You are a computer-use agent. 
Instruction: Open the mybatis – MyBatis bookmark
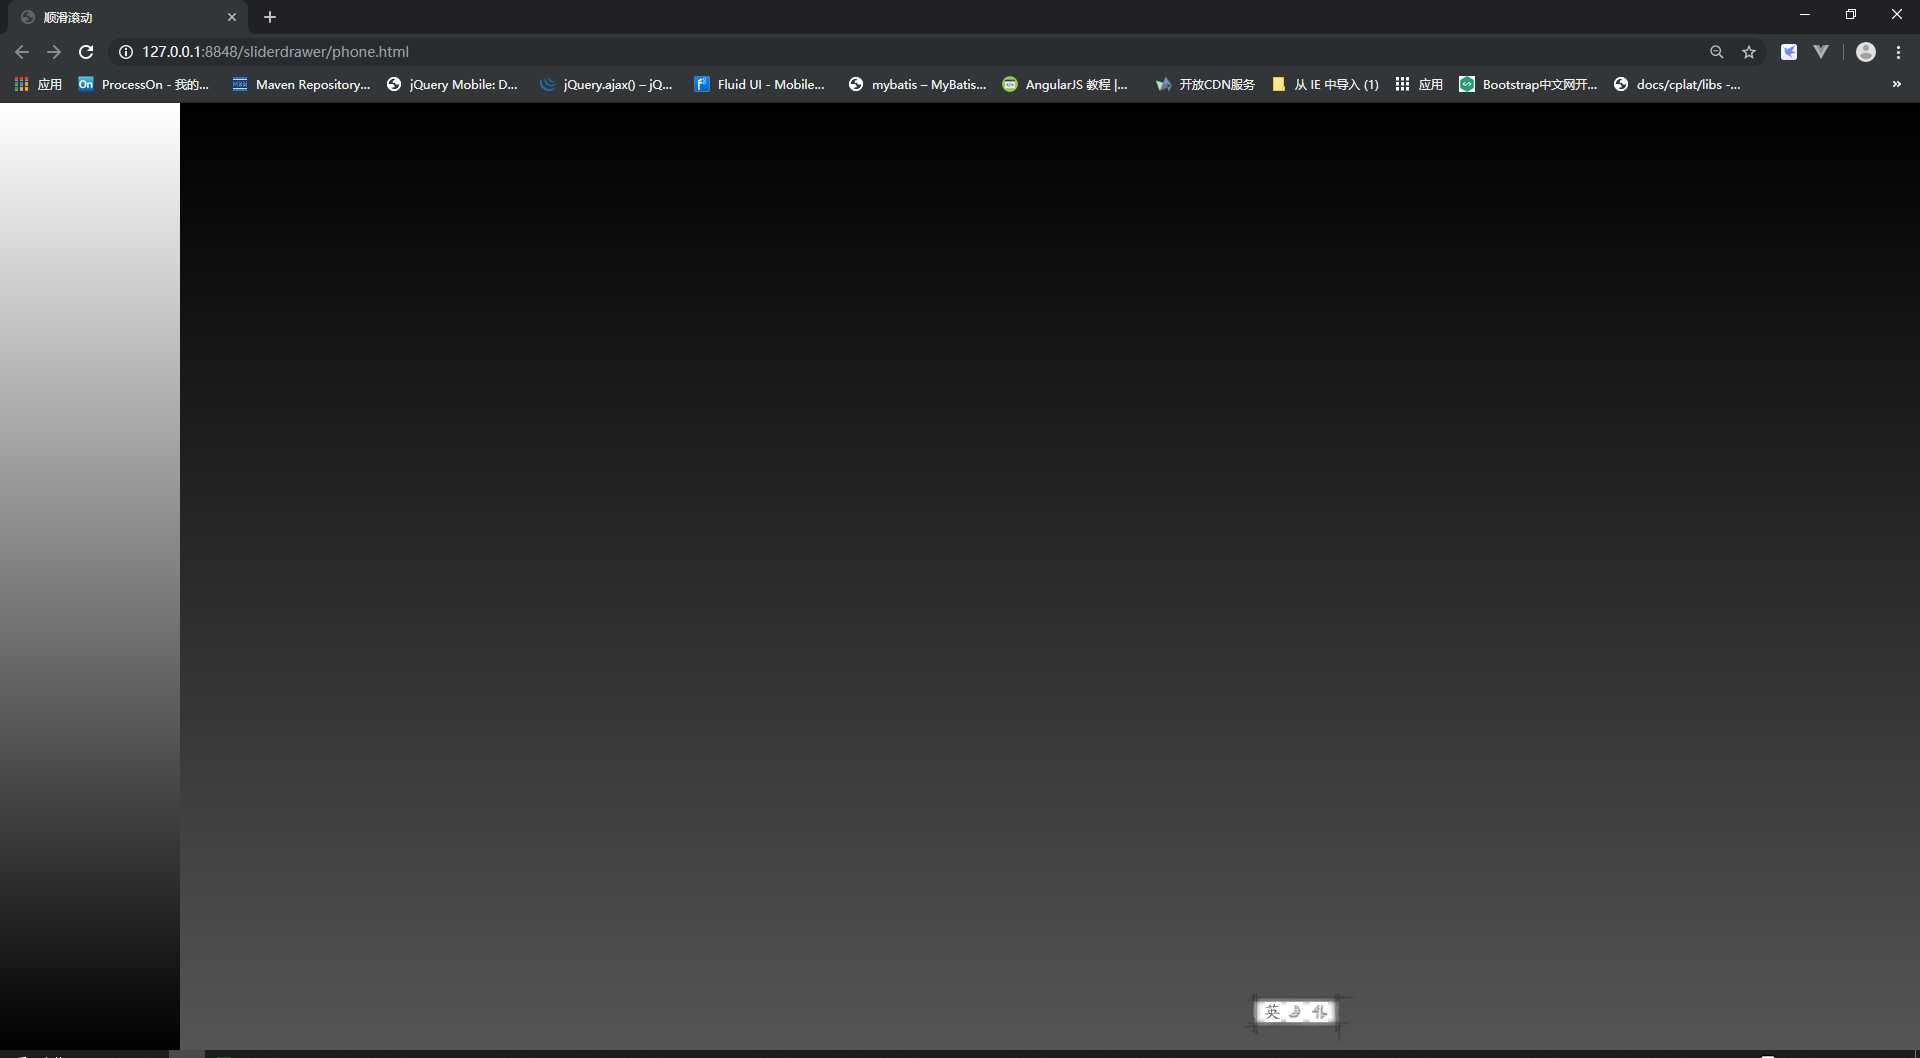917,85
